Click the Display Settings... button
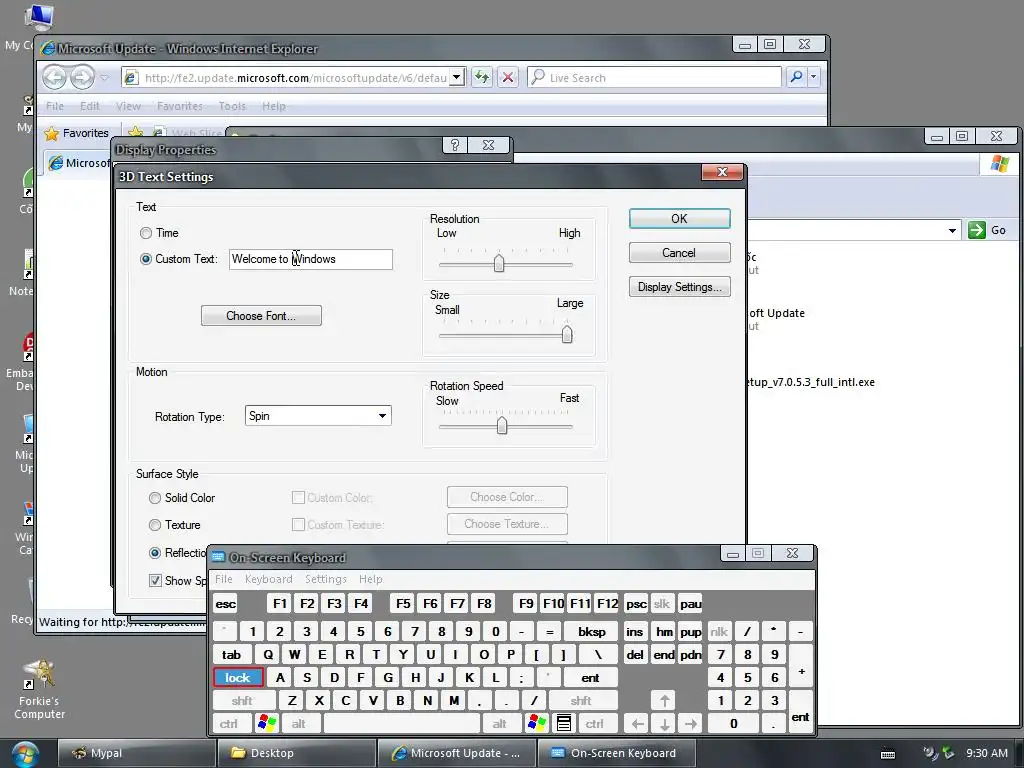The image size is (1024, 768). tap(679, 287)
